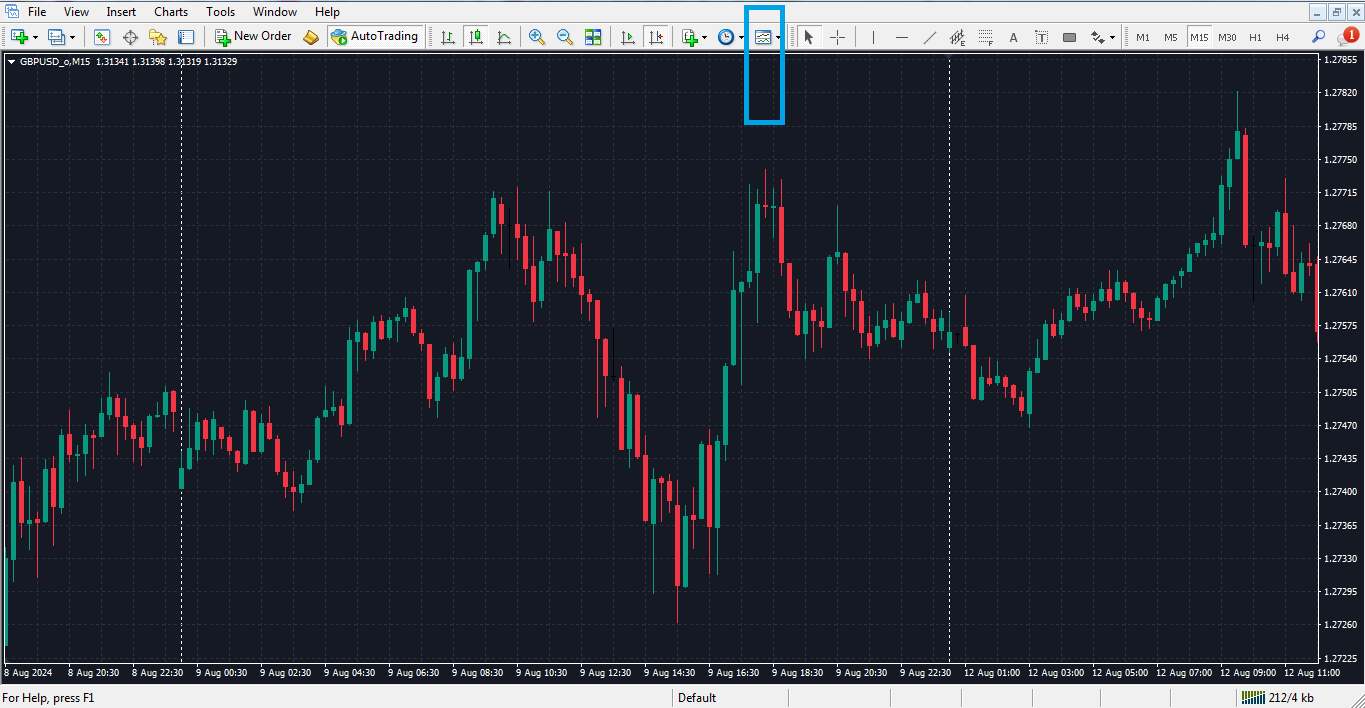1365x708 pixels.
Task: Switch the chart to line chart mode
Action: click(x=504, y=37)
